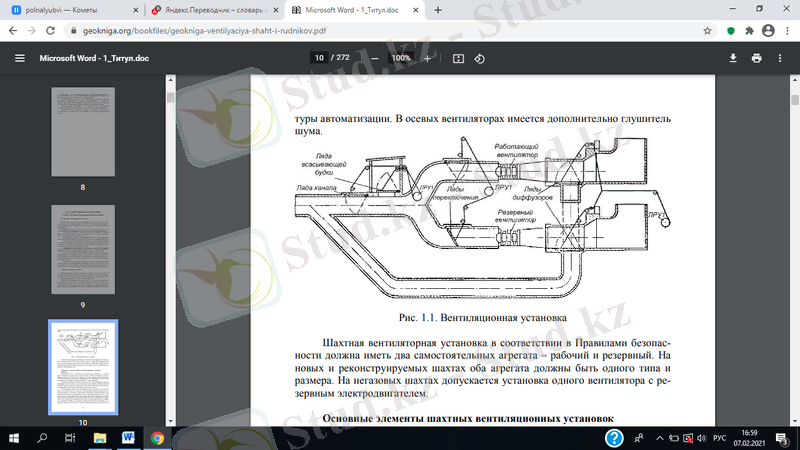
Task: Click the zoom in plus button
Action: point(428,58)
